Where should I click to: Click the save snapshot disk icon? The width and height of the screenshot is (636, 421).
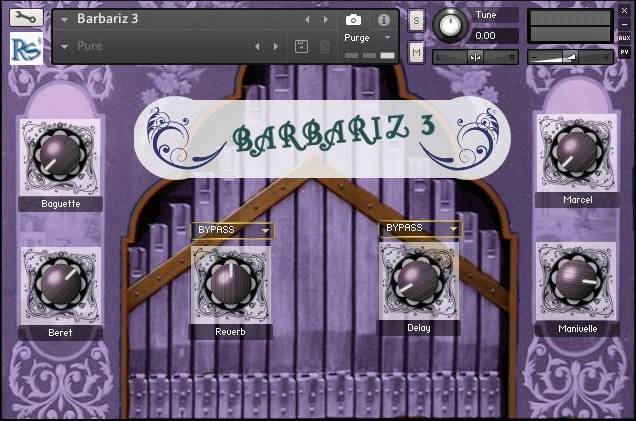301,46
